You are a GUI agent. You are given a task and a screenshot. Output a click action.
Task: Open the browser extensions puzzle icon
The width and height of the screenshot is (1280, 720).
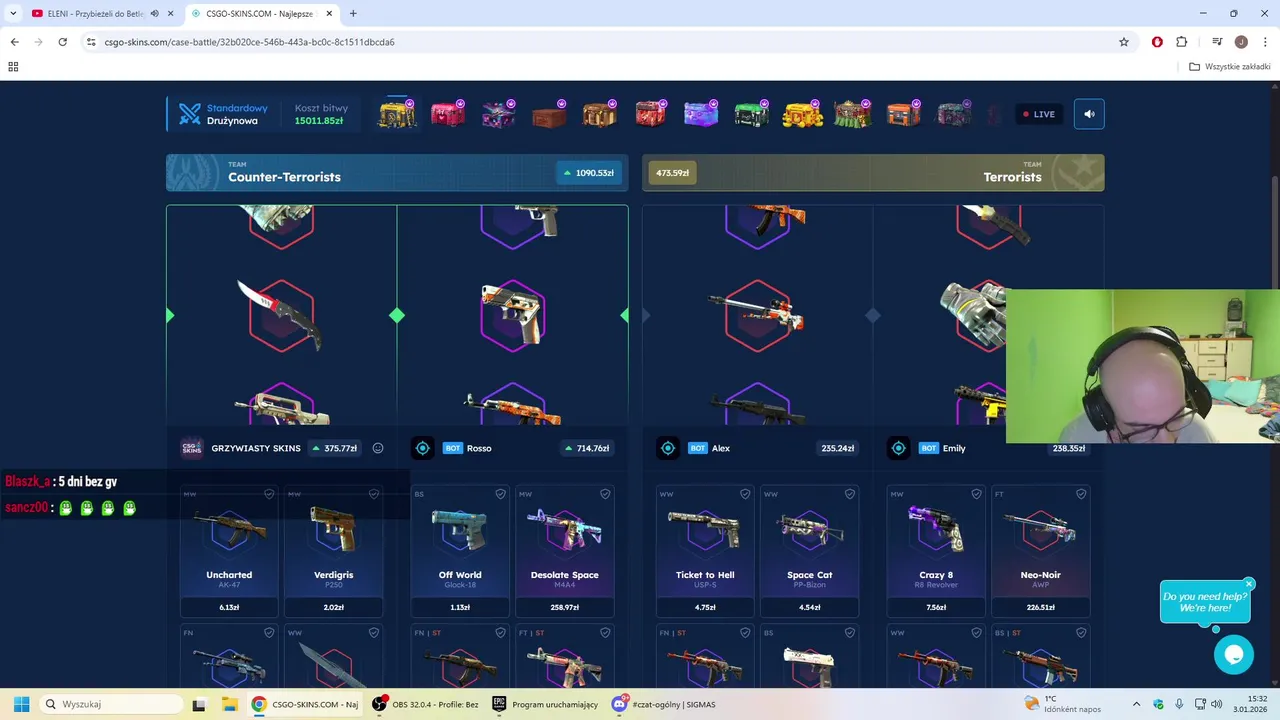coord(1181,42)
